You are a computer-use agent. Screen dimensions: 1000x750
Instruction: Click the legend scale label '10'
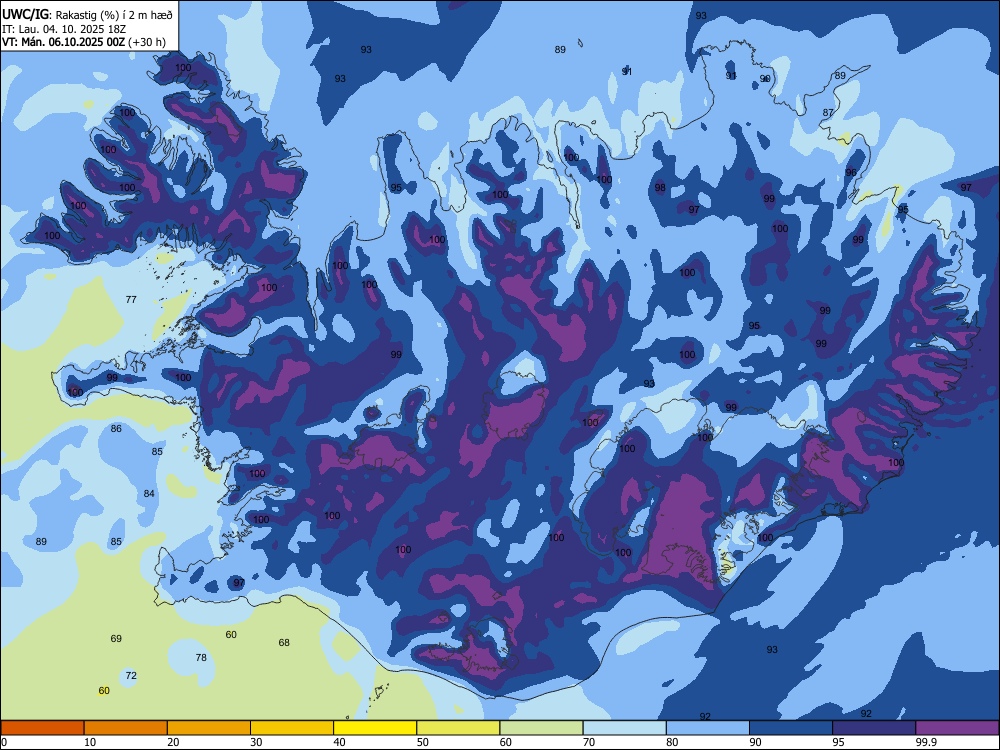pos(90,742)
